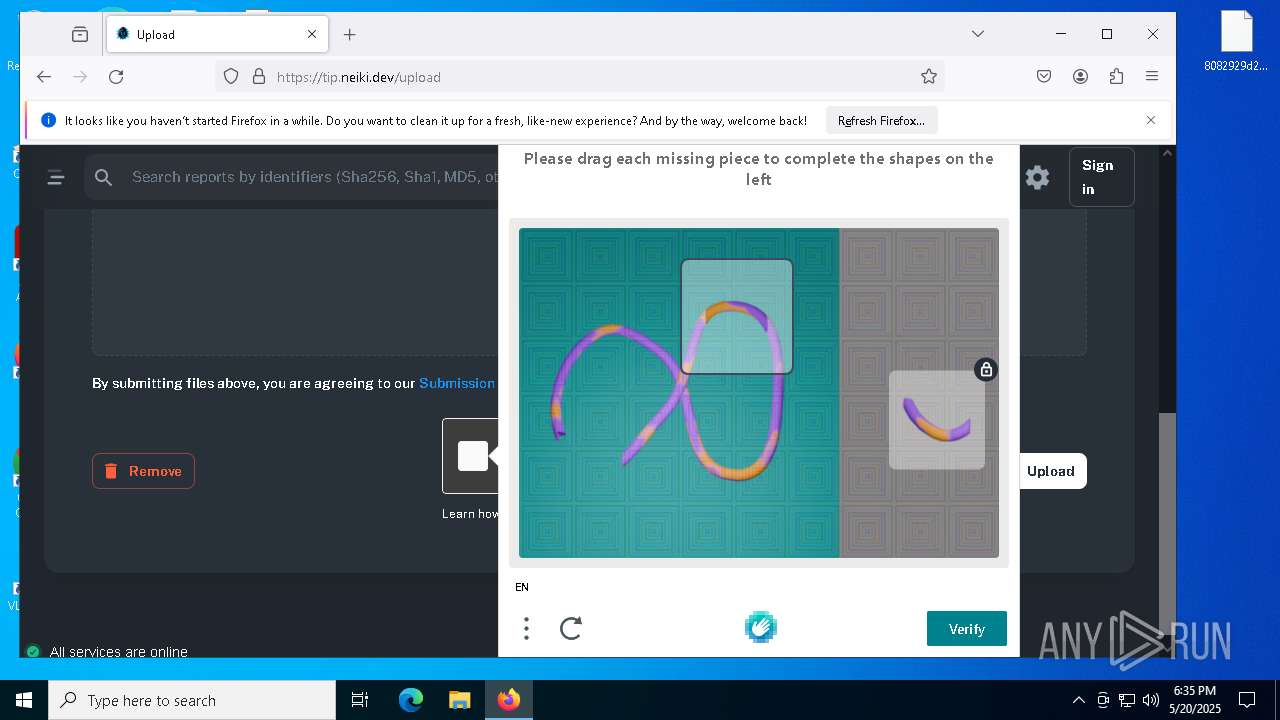Show hidden system tray icons

click(x=1078, y=700)
